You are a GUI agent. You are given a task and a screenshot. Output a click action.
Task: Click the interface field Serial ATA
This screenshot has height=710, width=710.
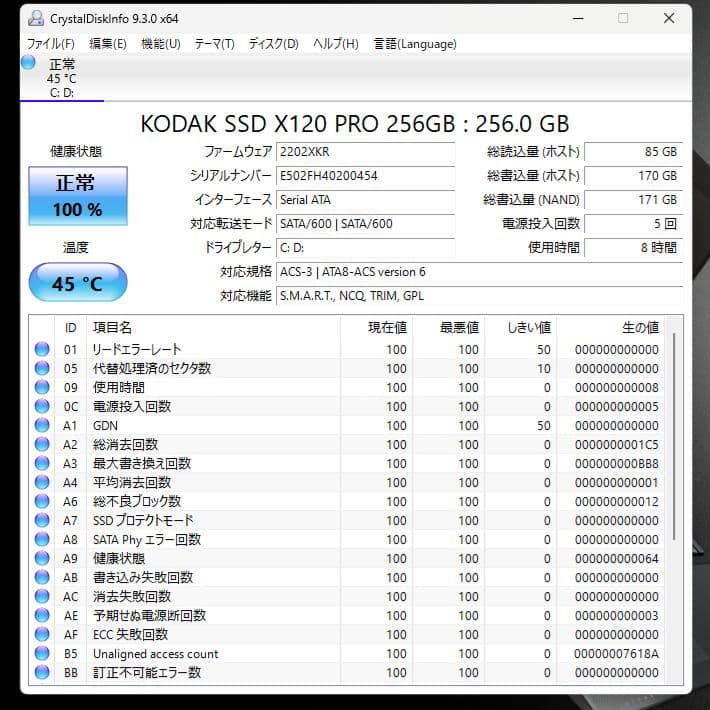click(x=365, y=200)
